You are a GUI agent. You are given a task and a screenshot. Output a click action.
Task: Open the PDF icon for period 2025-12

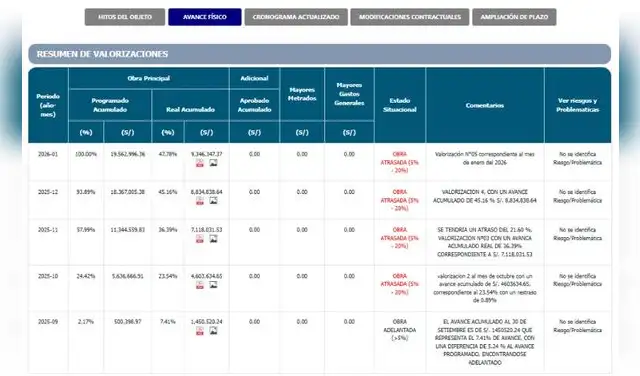[x=200, y=201]
